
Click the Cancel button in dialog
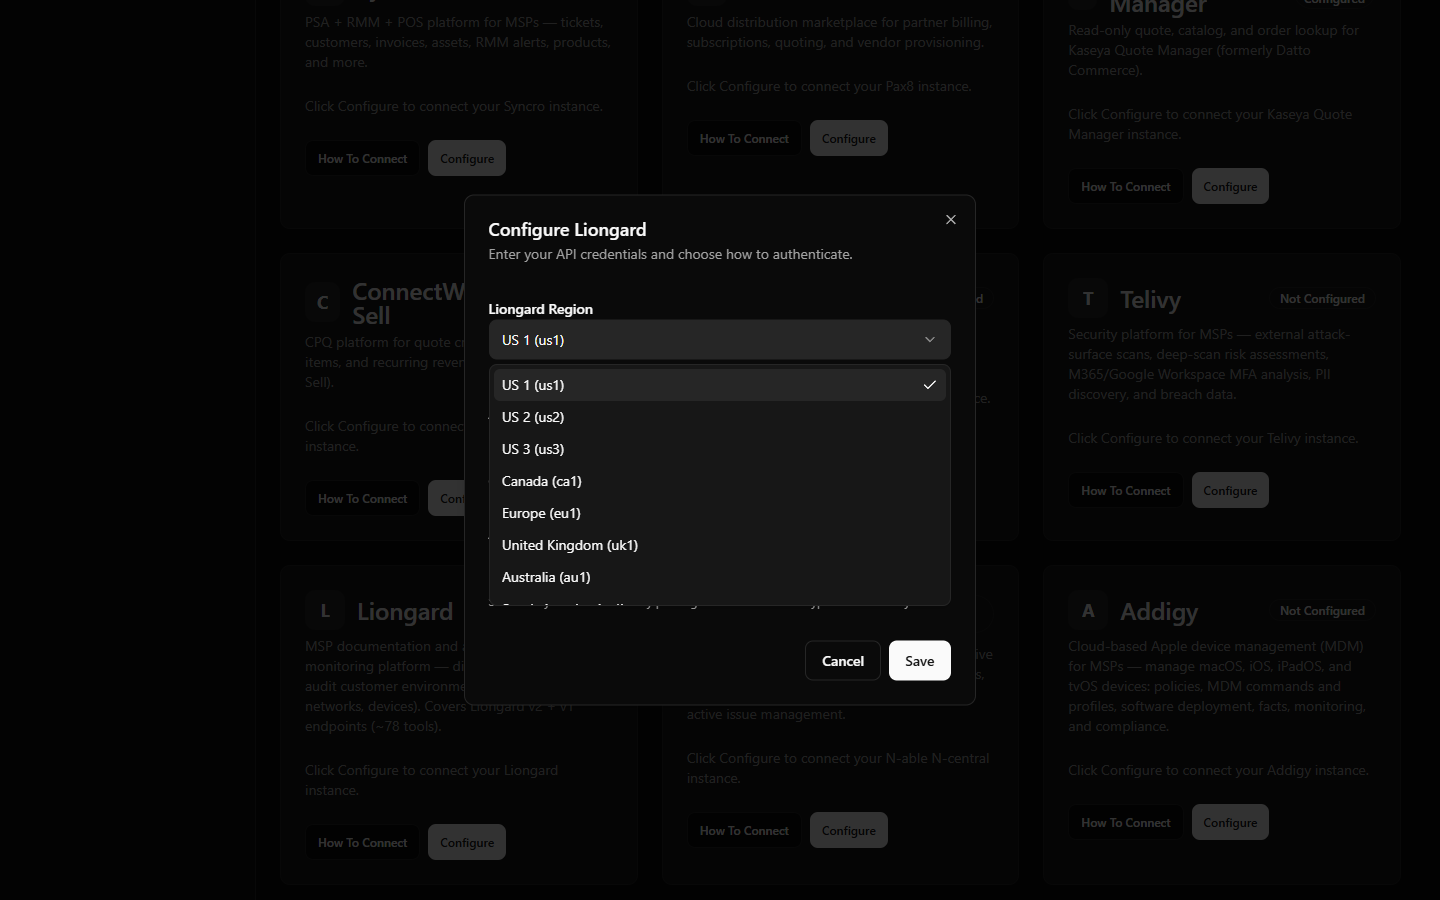(x=843, y=661)
